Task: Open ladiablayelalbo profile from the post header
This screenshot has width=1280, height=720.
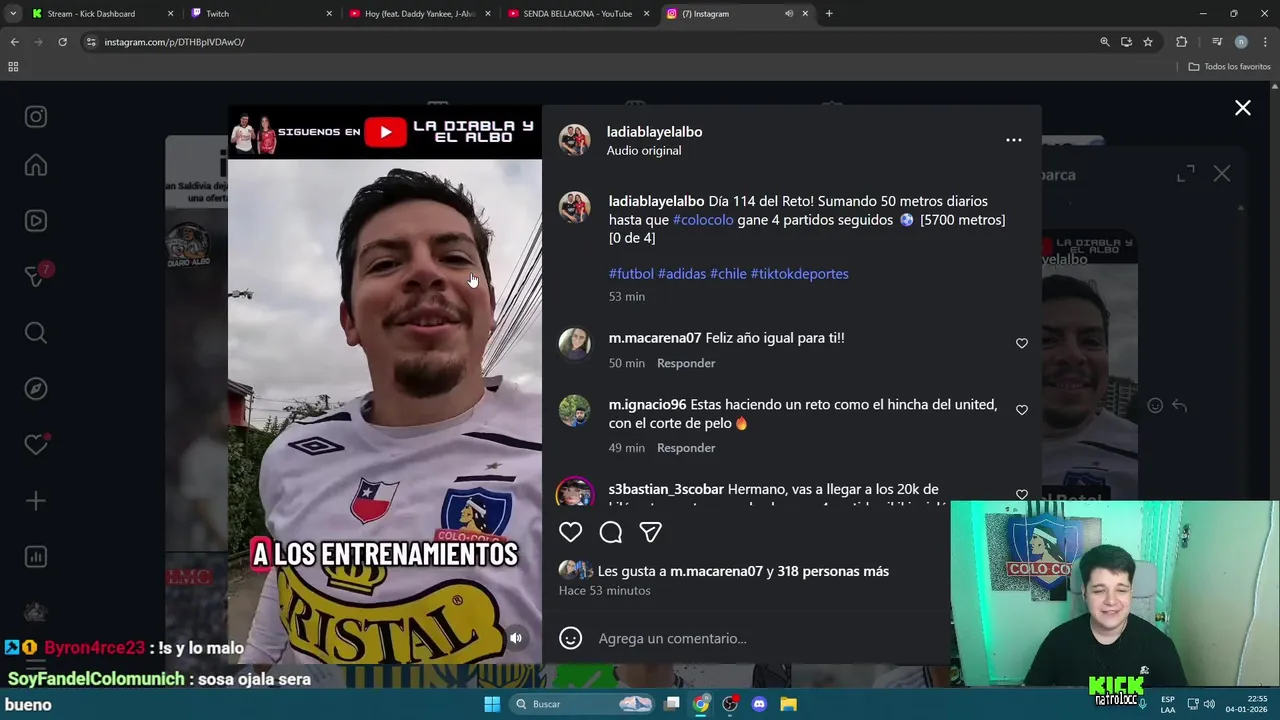Action: tap(654, 132)
